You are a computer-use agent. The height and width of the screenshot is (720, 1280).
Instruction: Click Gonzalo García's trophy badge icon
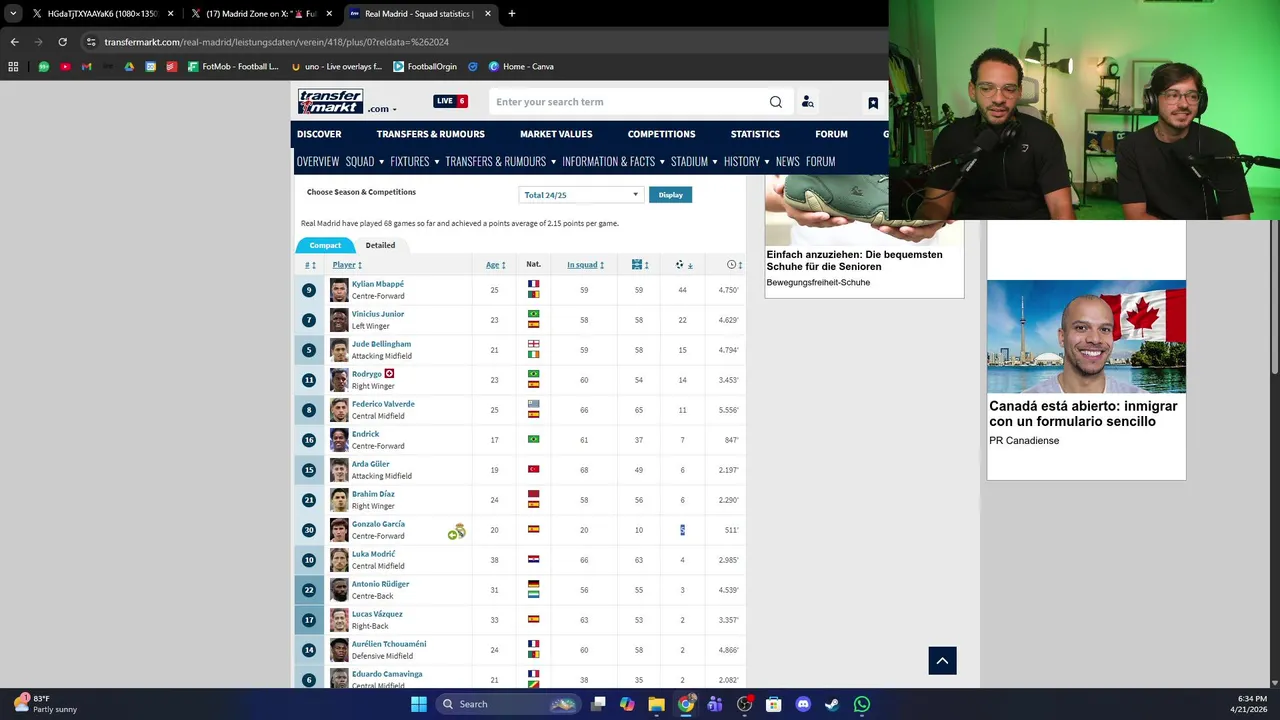click(456, 531)
